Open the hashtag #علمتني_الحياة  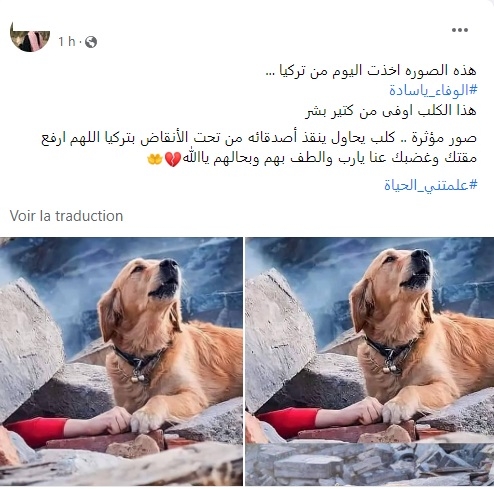[431, 184]
